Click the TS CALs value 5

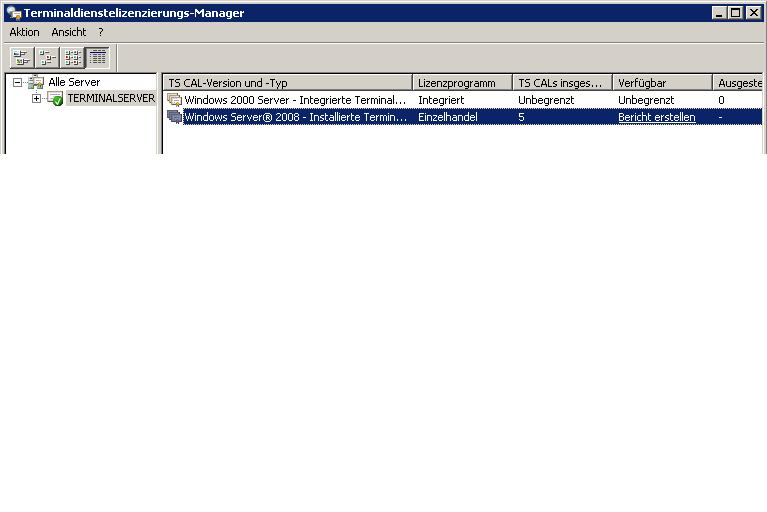coord(521,117)
